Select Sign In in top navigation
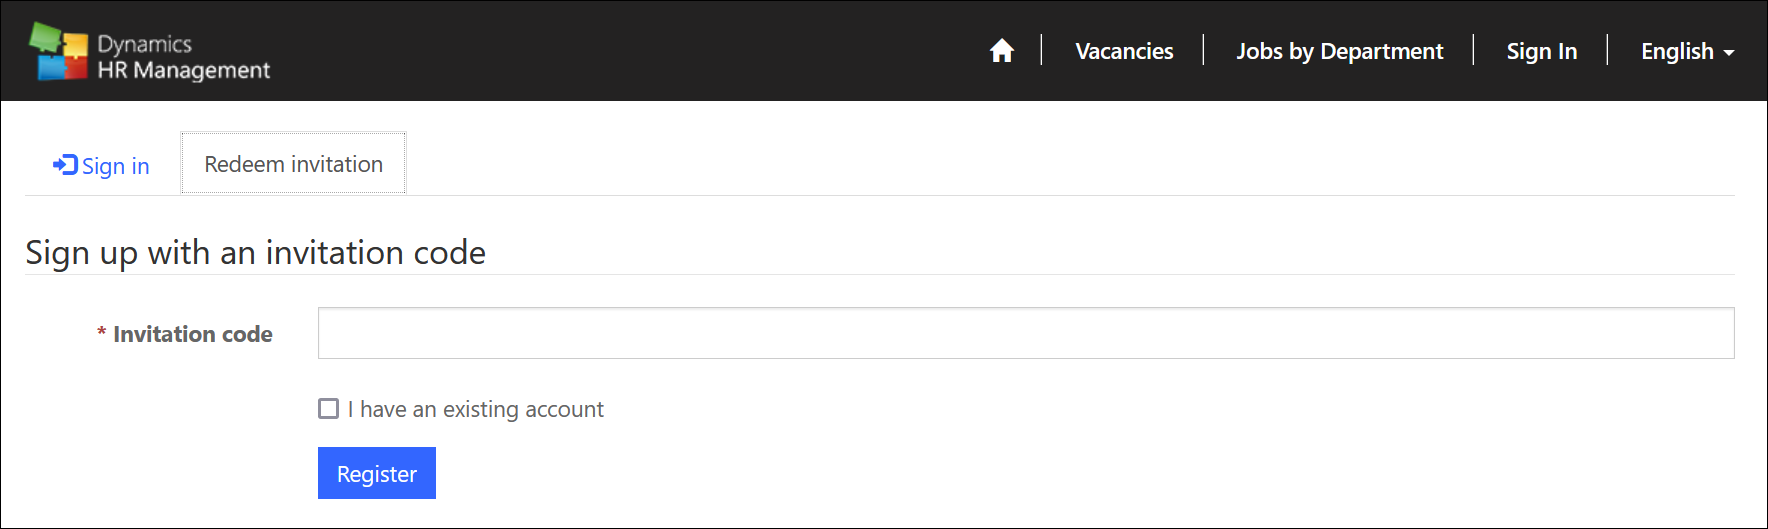This screenshot has height=529, width=1768. (x=1541, y=51)
